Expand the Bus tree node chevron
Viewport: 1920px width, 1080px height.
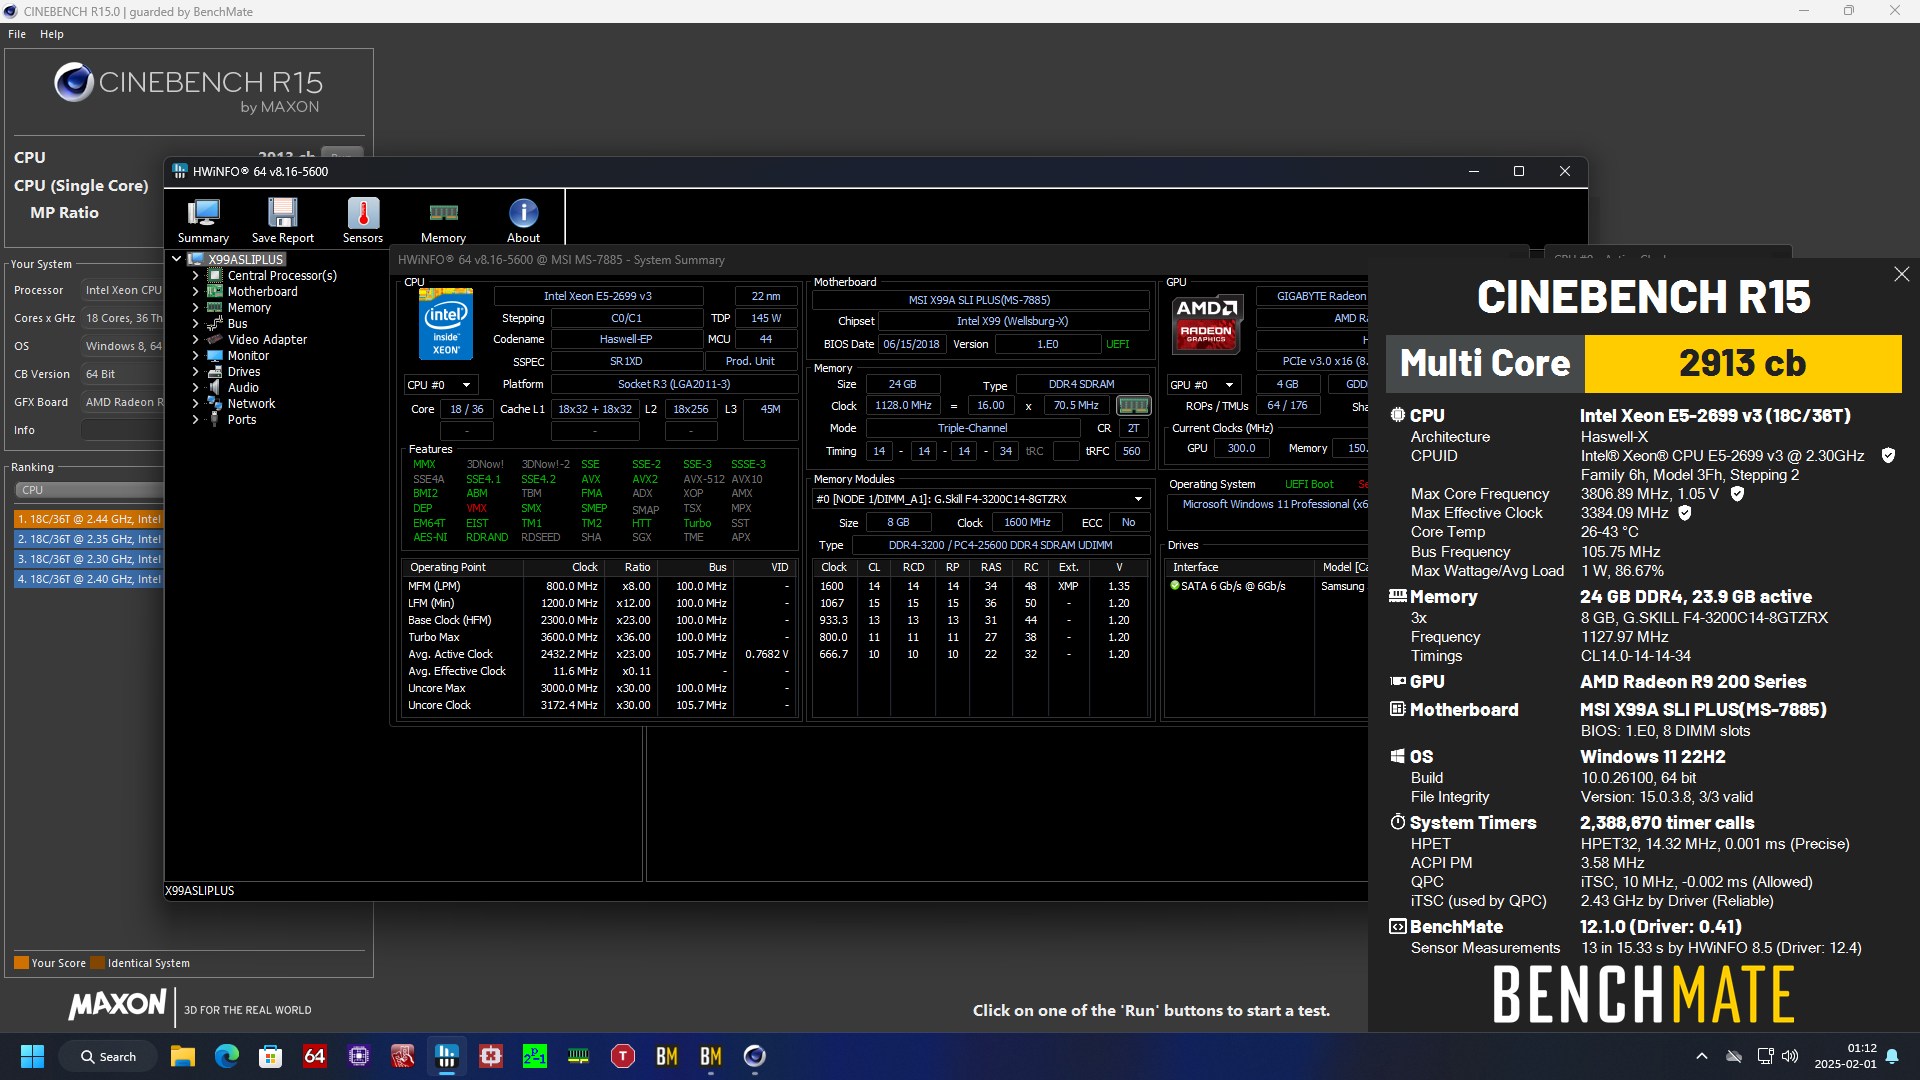click(x=196, y=323)
